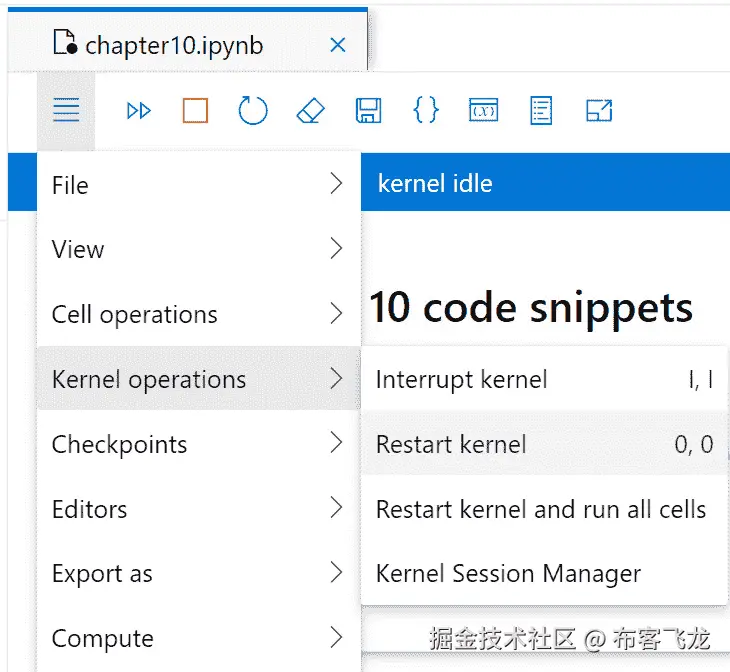Expand chevron next to Checkpoints
Viewport: 730px width, 672px height.
pos(337,442)
